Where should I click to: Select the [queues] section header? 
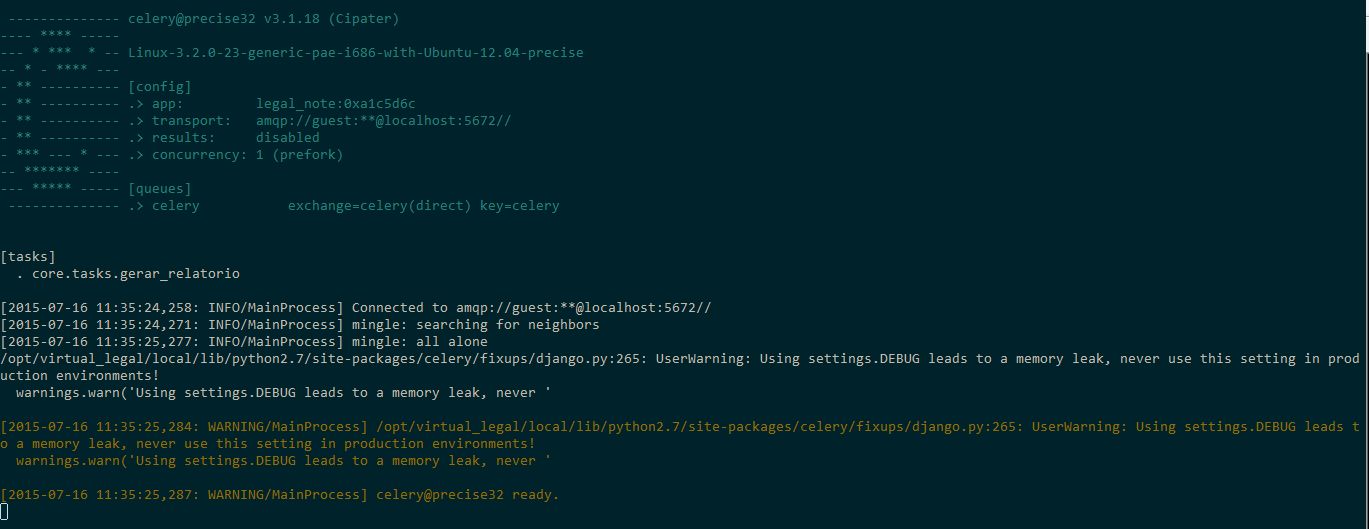pyautogui.click(x=159, y=189)
